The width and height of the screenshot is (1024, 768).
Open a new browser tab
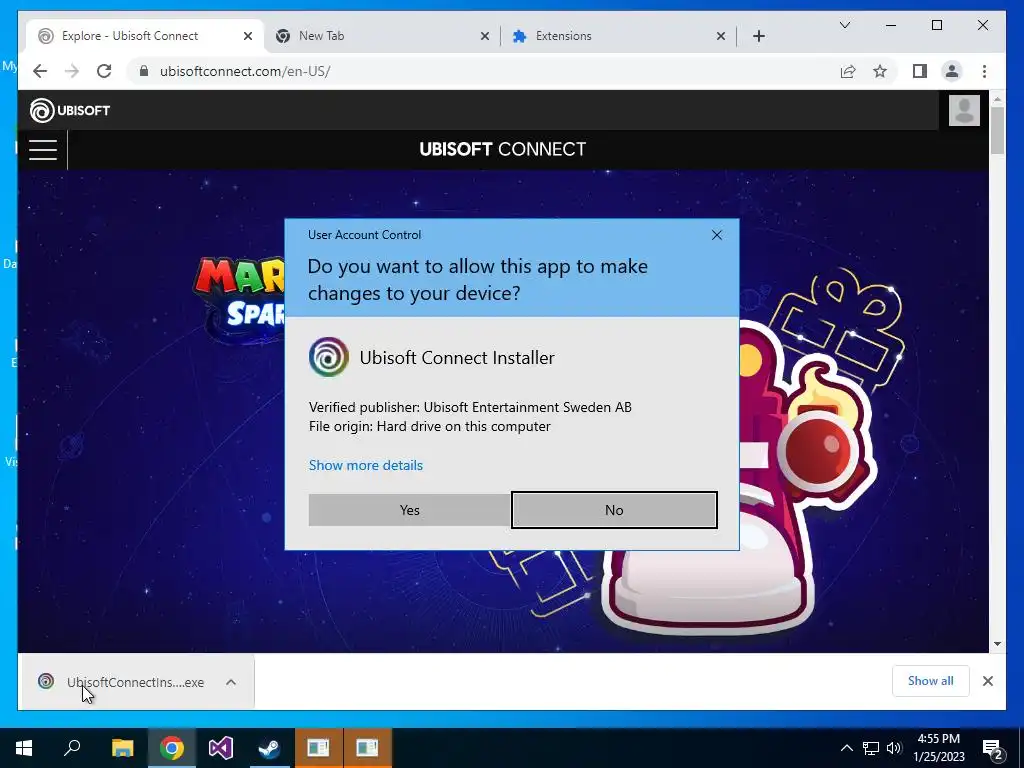point(758,36)
